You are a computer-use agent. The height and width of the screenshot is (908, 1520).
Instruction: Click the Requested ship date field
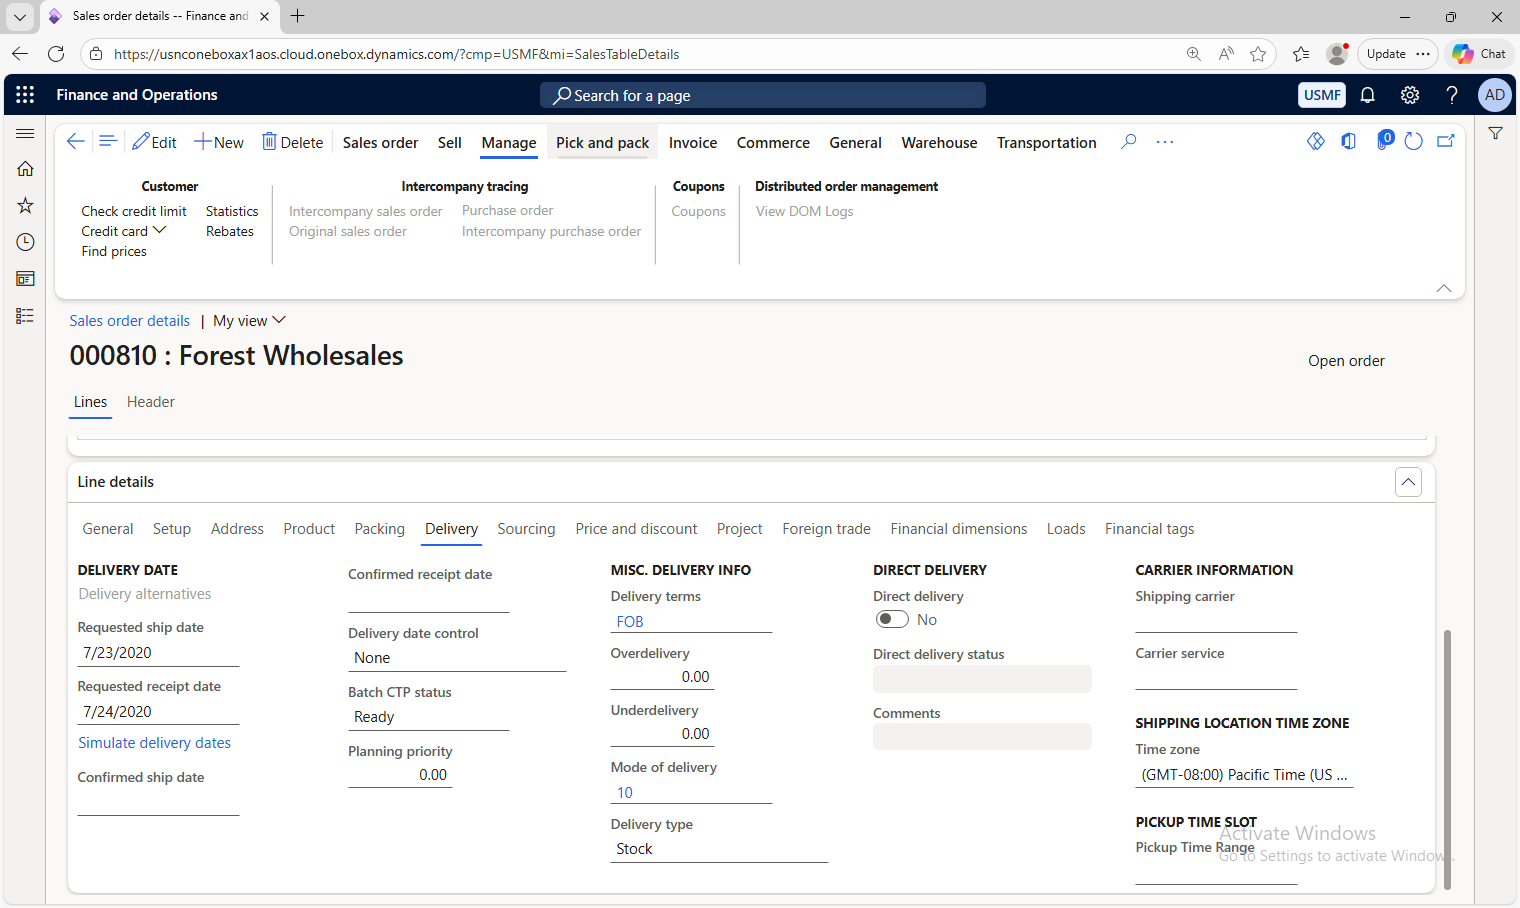[x=159, y=653]
